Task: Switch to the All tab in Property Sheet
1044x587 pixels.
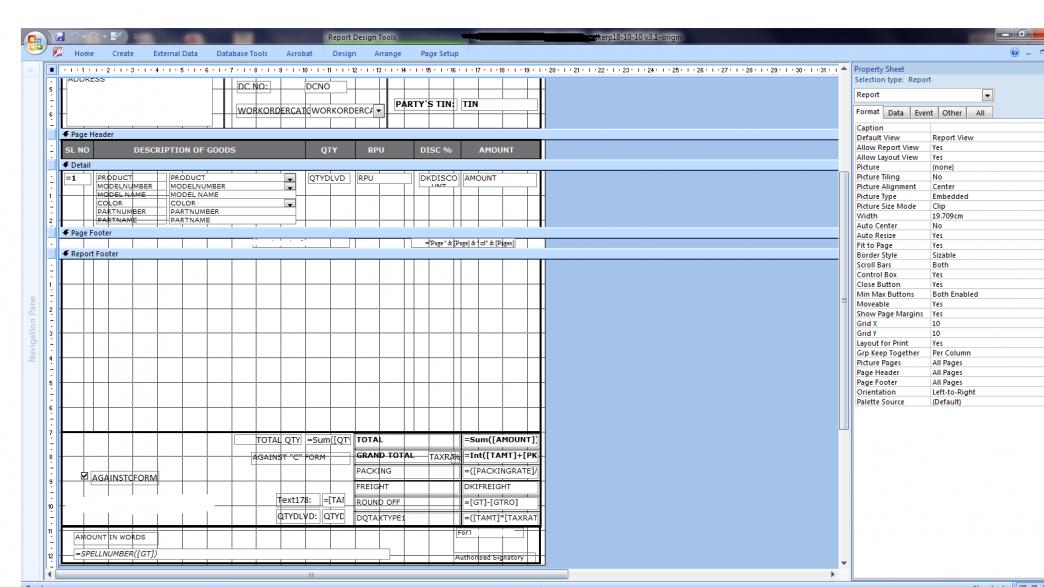Action: click(x=979, y=113)
